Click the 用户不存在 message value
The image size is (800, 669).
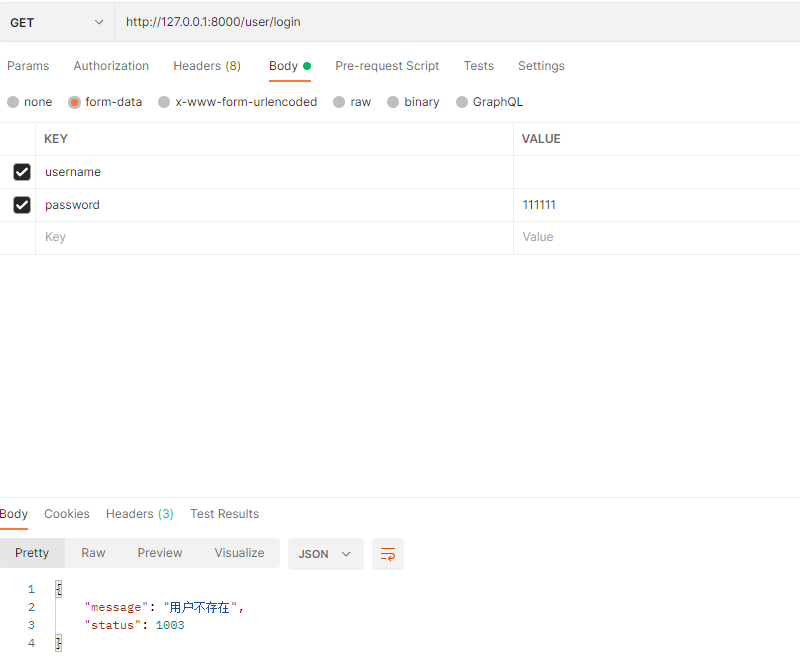pyautogui.click(x=199, y=607)
